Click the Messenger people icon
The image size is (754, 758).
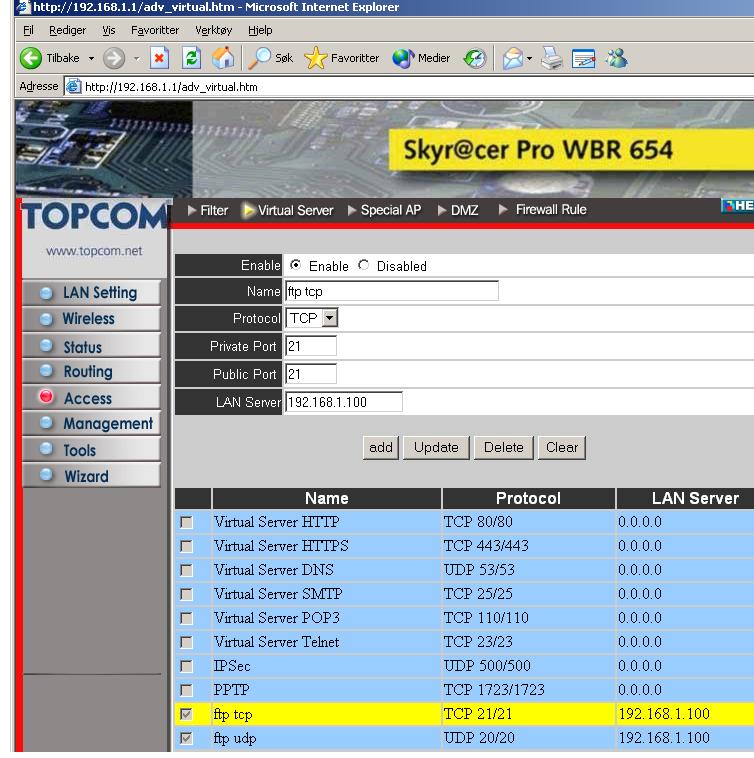click(617, 58)
